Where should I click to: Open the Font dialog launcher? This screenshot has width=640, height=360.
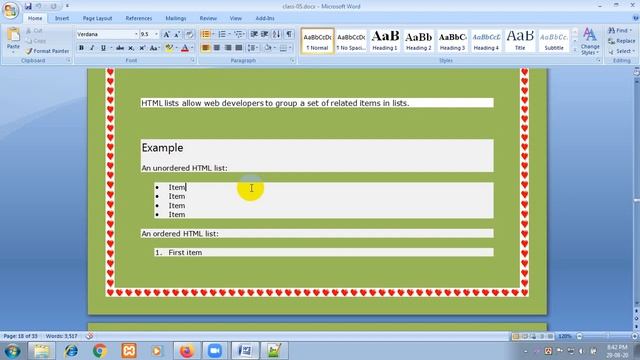click(192, 60)
